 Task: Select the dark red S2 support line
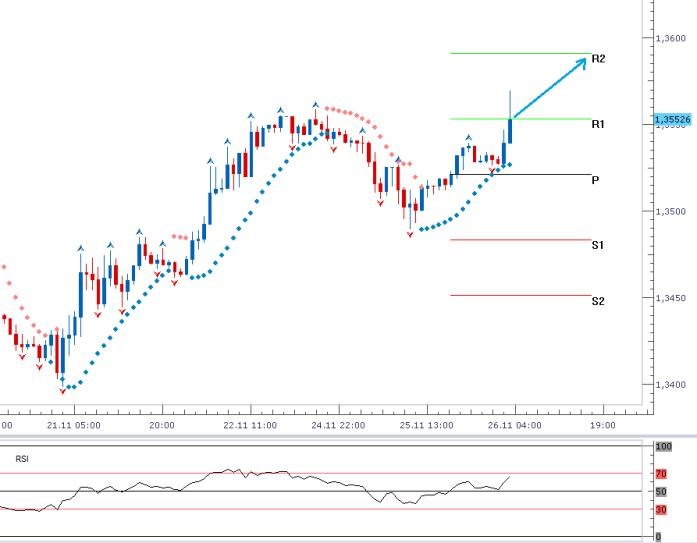pyautogui.click(x=521, y=295)
